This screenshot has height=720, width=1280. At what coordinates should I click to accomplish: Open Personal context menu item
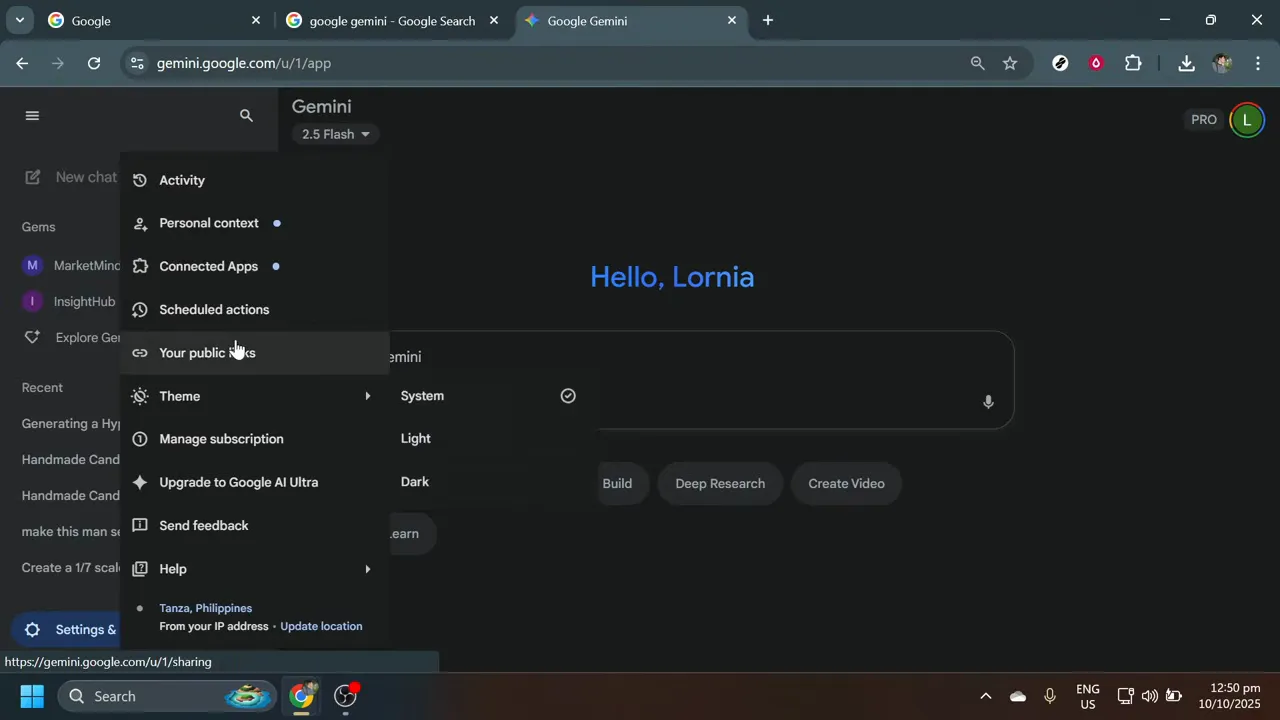(255, 223)
